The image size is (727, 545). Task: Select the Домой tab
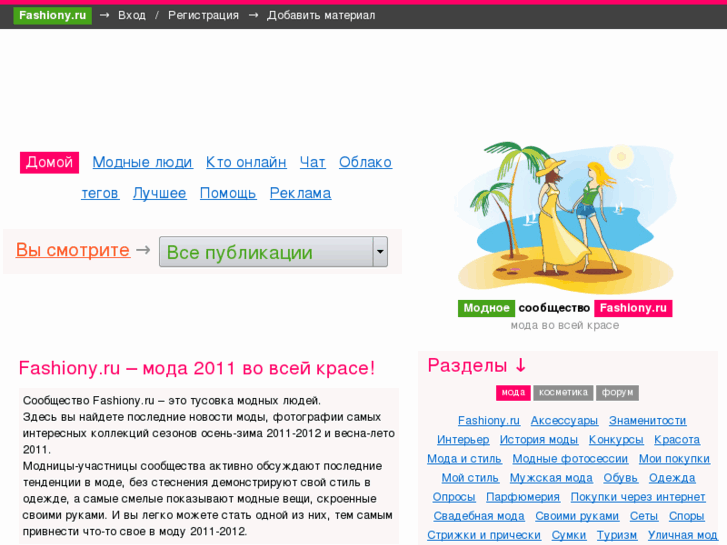click(49, 162)
